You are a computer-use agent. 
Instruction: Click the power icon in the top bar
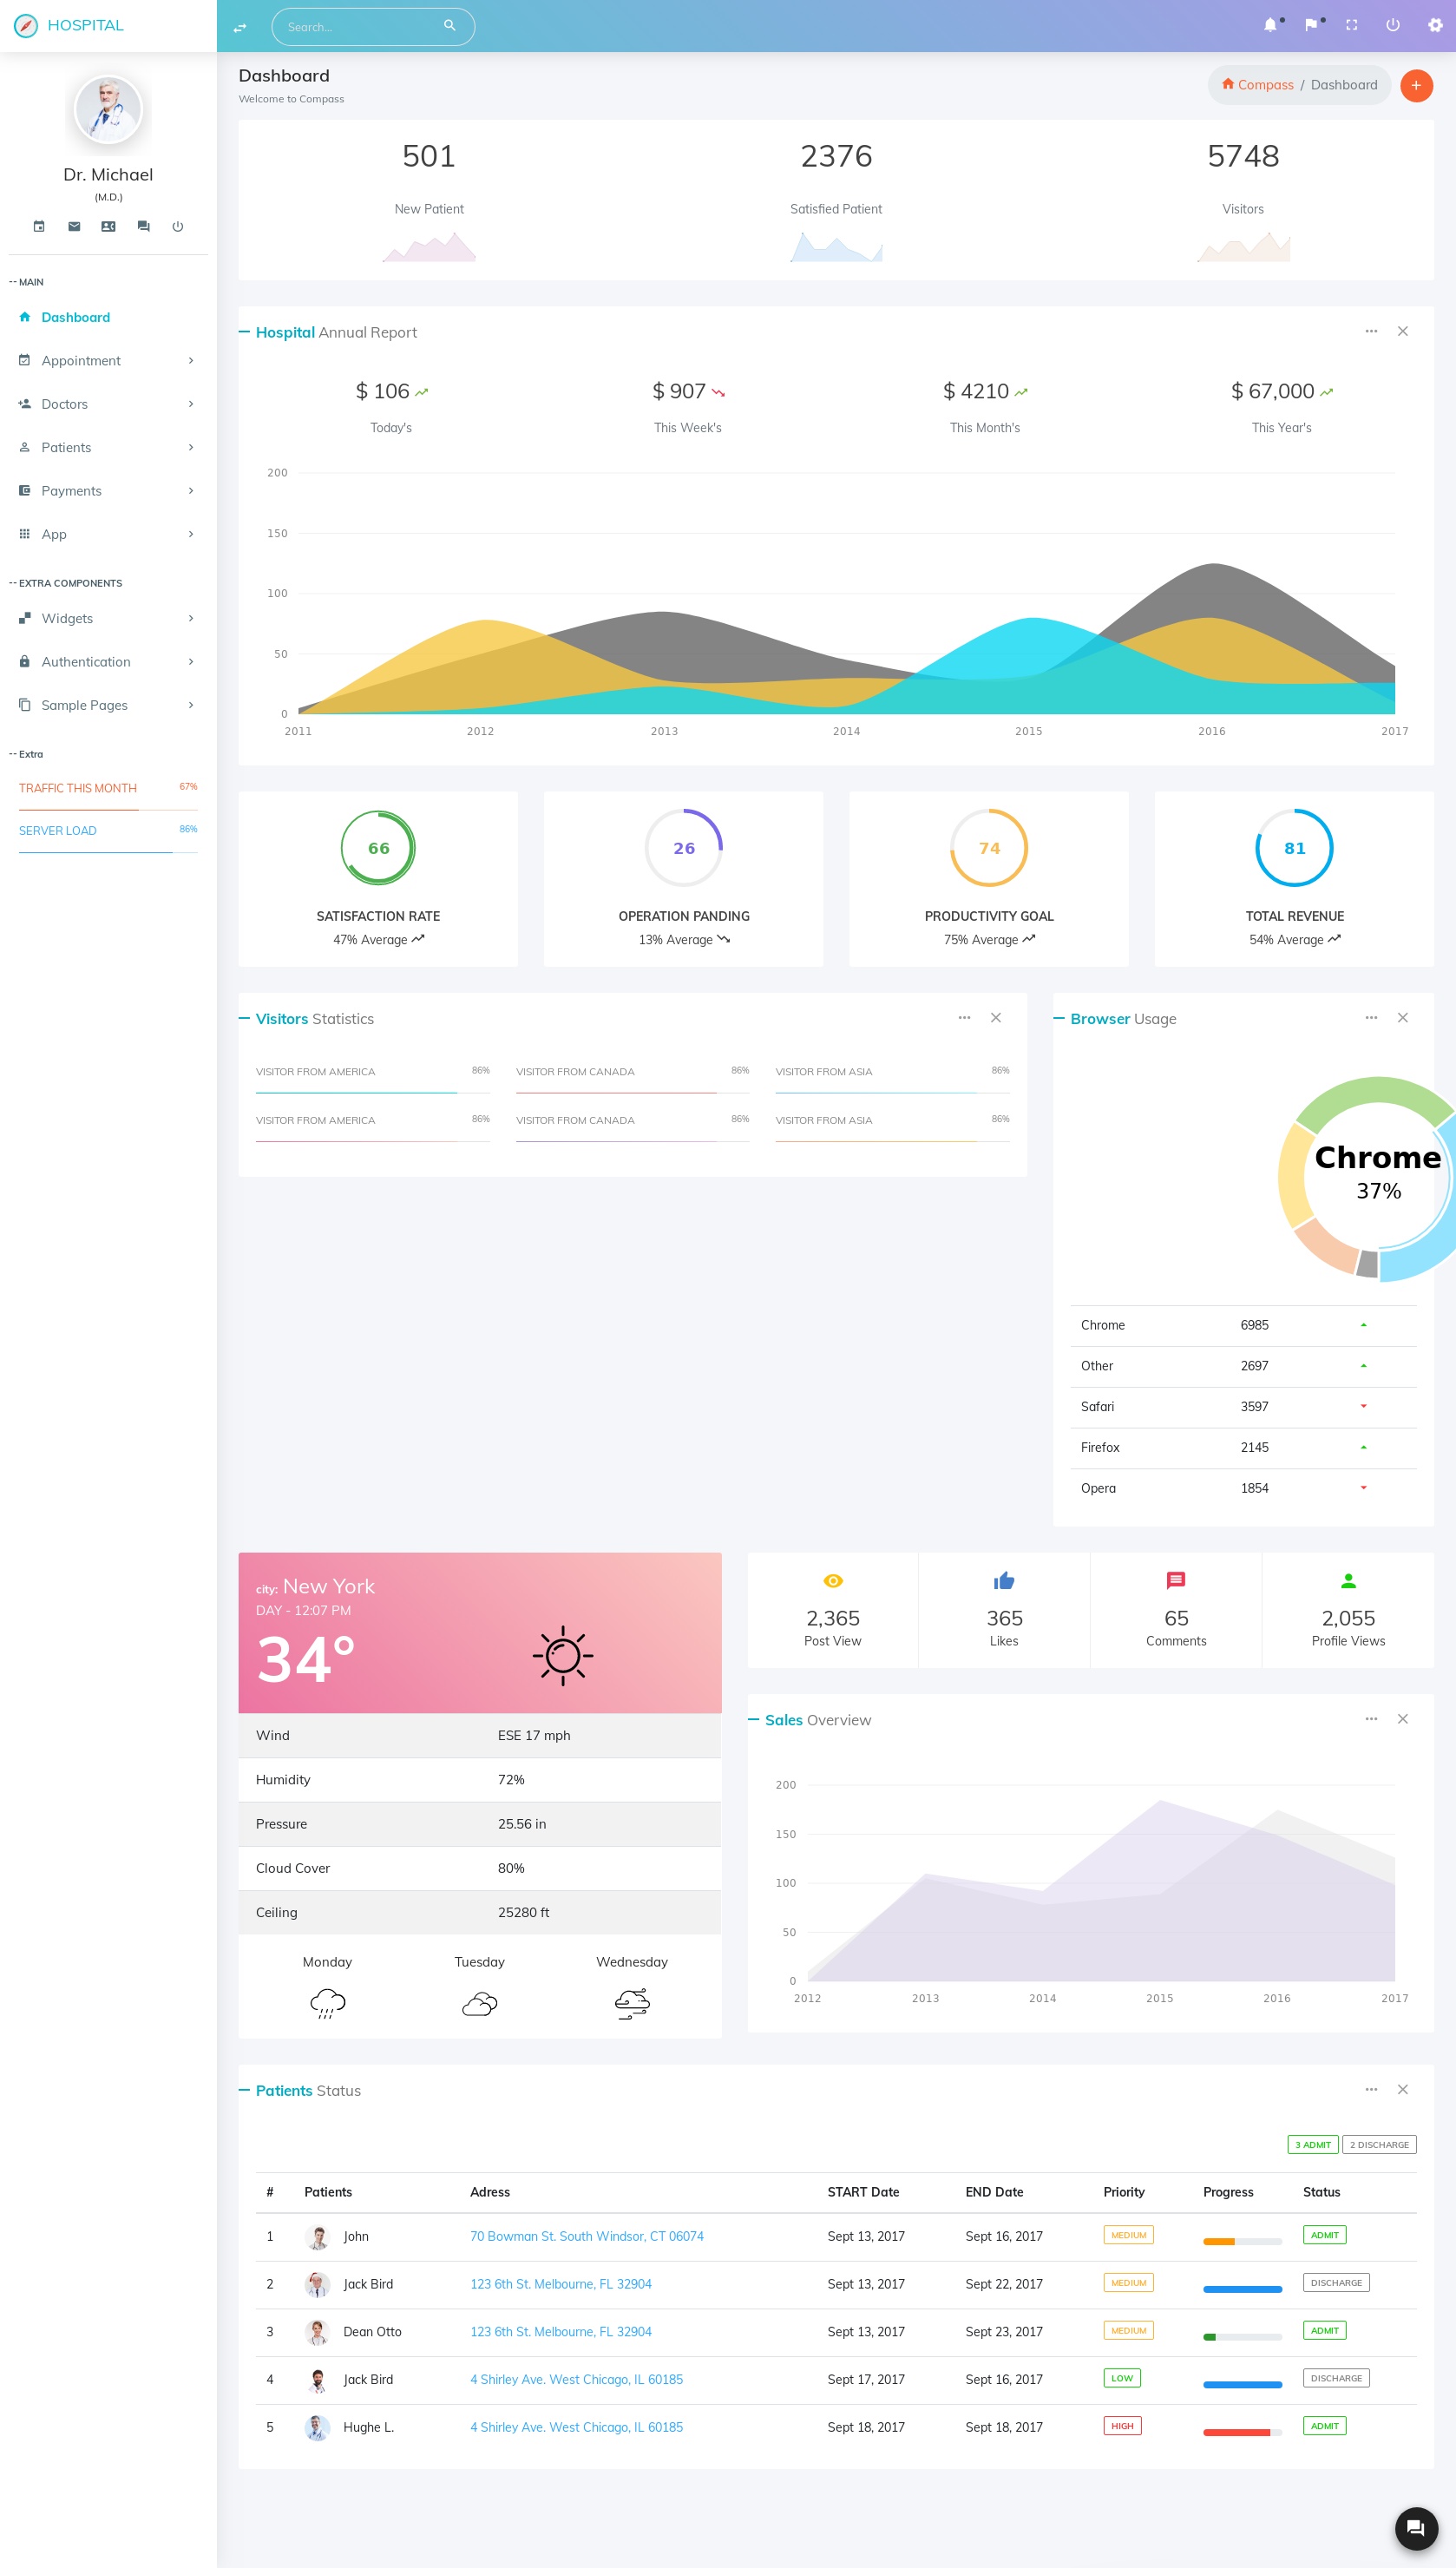pyautogui.click(x=1393, y=25)
